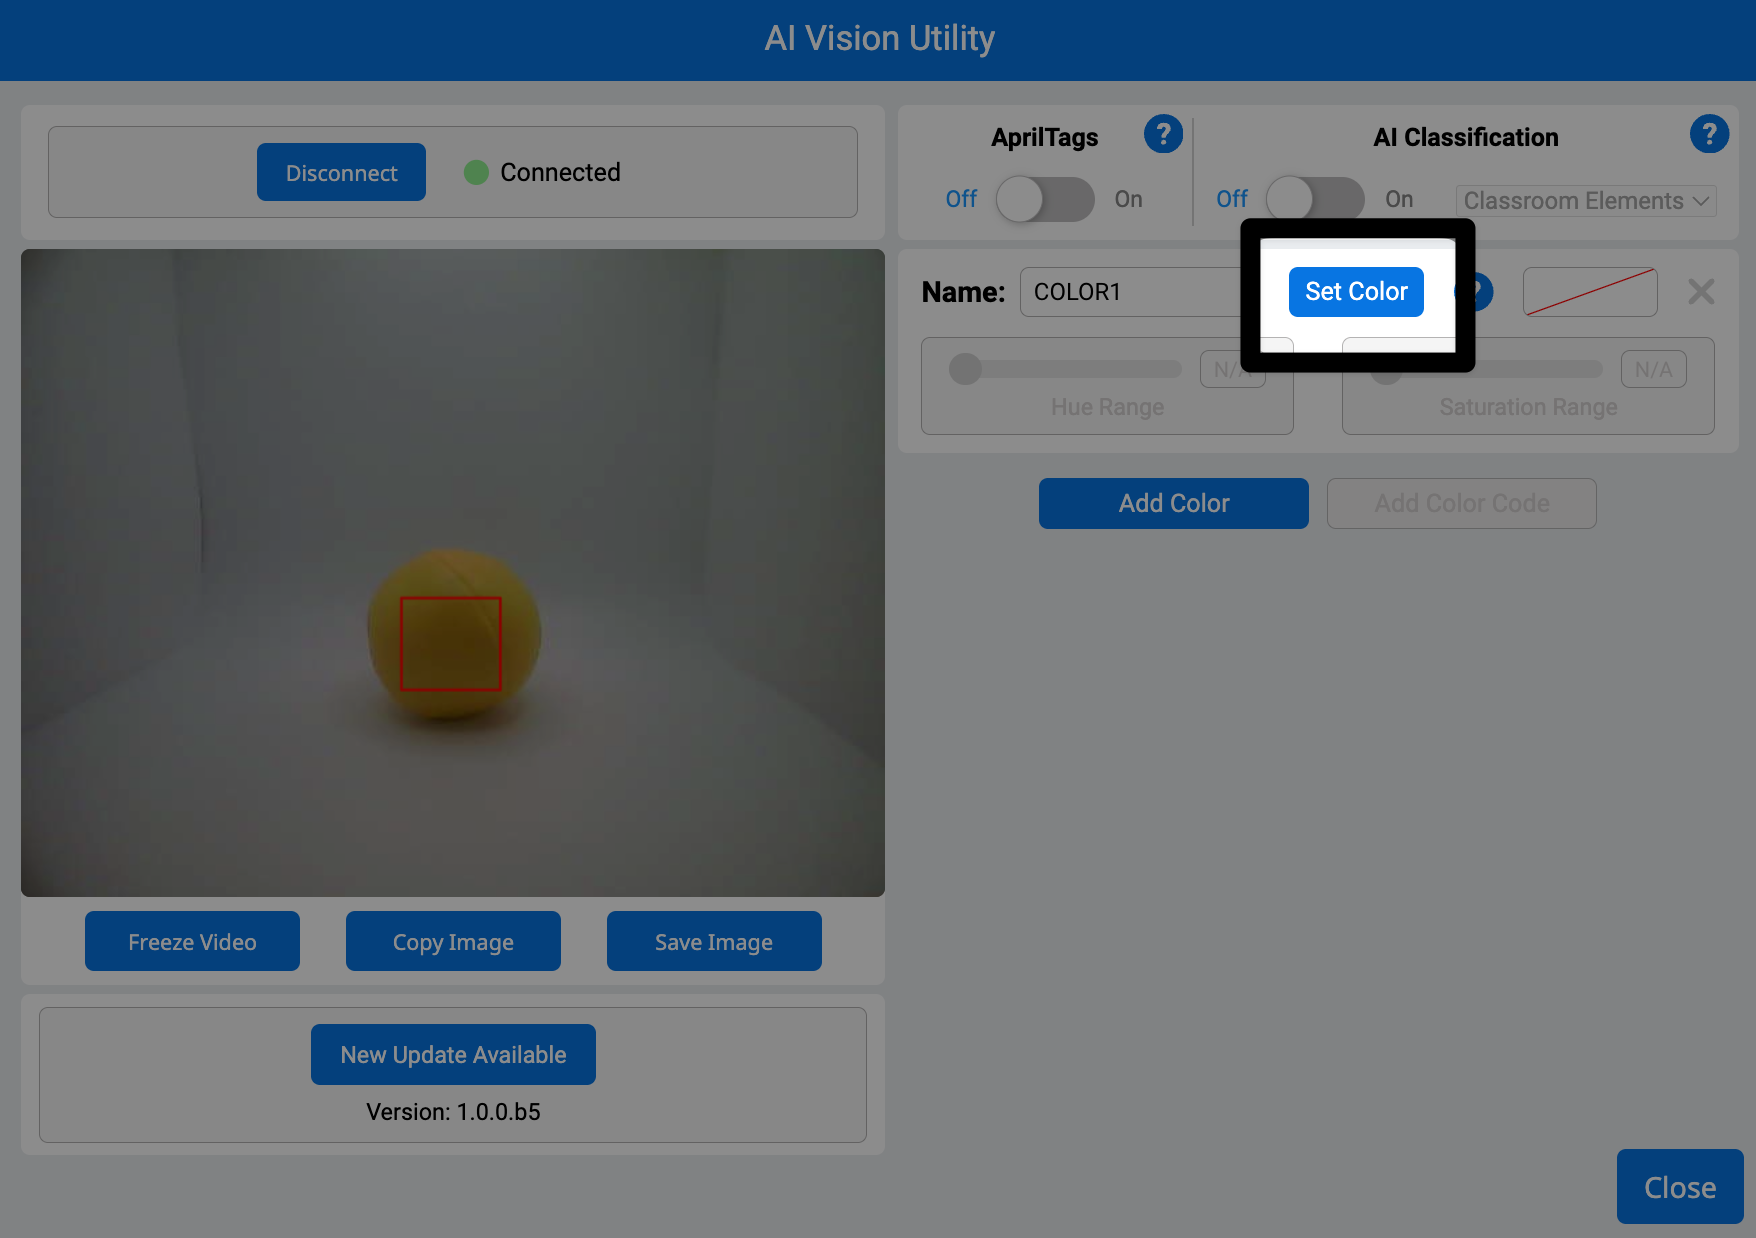Open the Classroom Elements dropdown
Viewport: 1756px width, 1238px height.
(x=1585, y=200)
